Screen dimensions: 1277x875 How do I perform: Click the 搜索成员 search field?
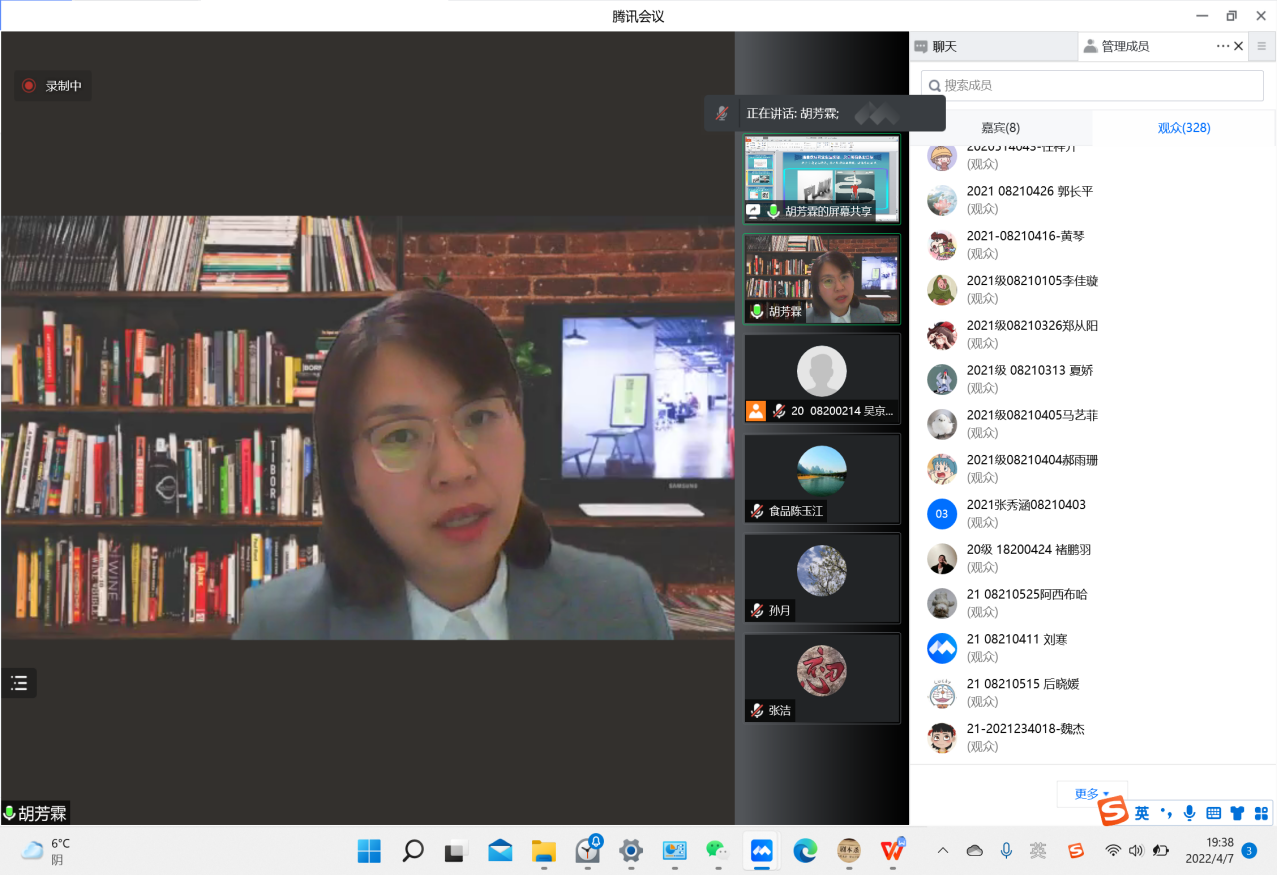coord(1092,86)
